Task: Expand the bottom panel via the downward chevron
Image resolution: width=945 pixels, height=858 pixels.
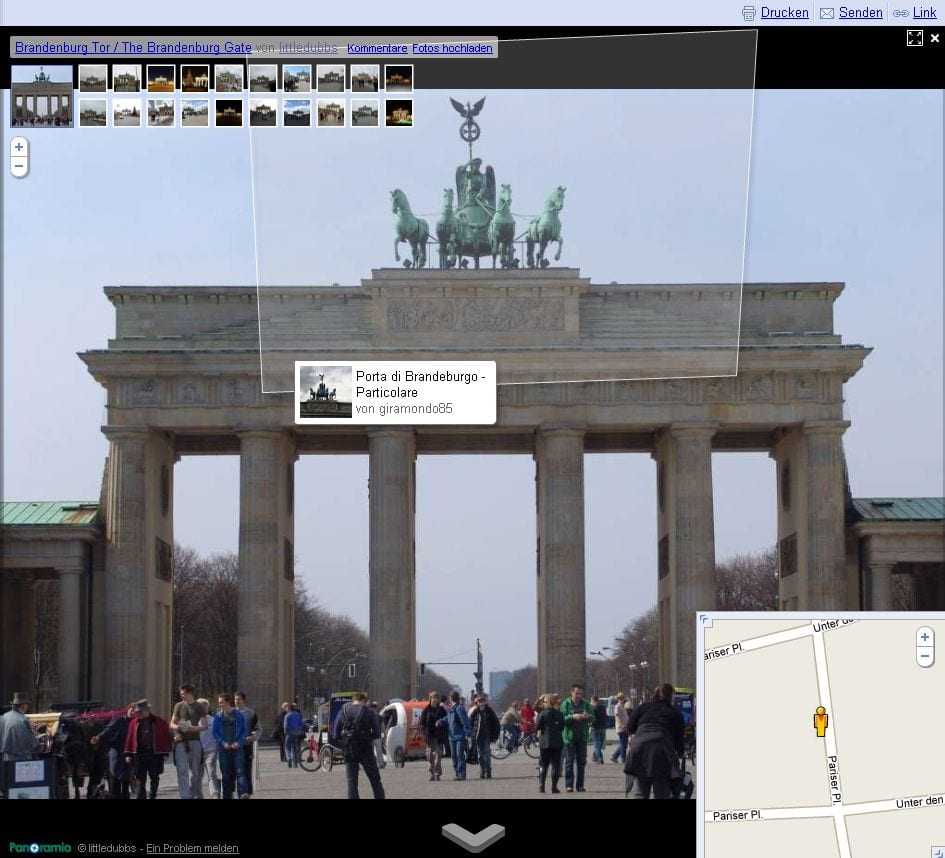Action: (472, 835)
